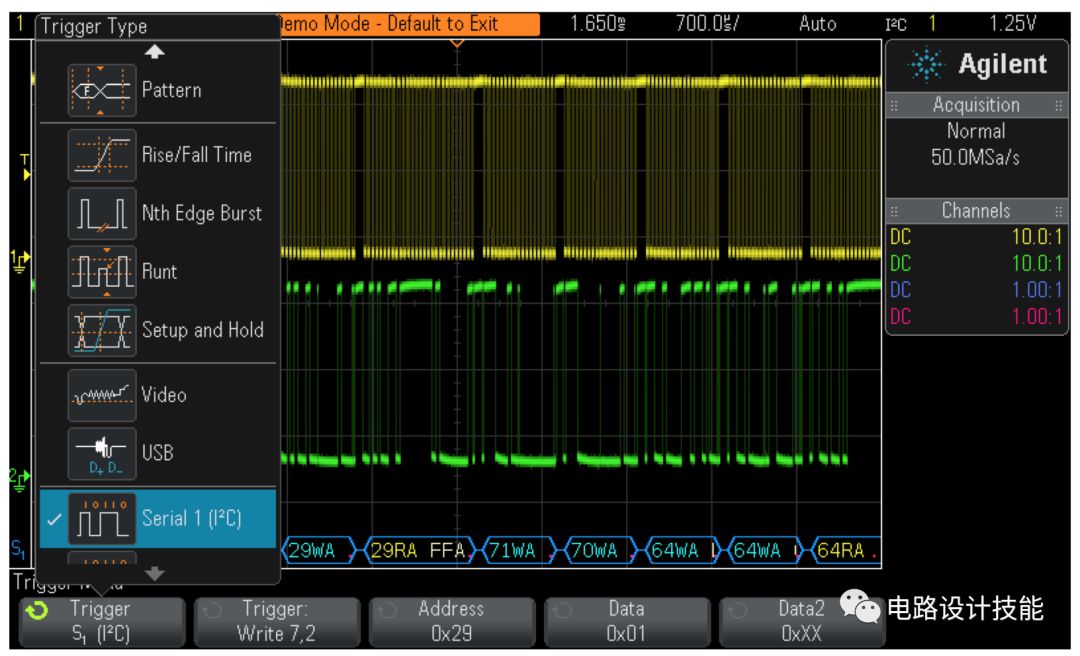This screenshot has width=1080, height=656.
Task: Choose the Video trigger icon
Action: (102, 395)
